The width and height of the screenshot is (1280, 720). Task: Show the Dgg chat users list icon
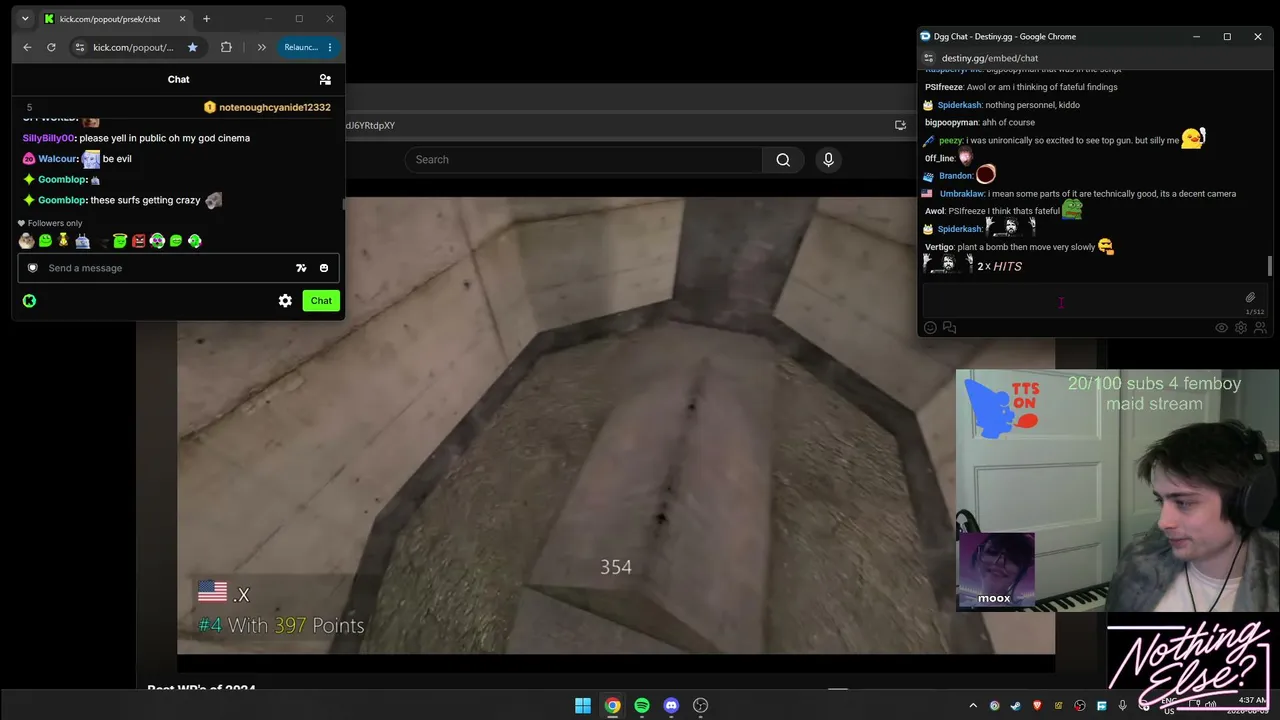1260,328
